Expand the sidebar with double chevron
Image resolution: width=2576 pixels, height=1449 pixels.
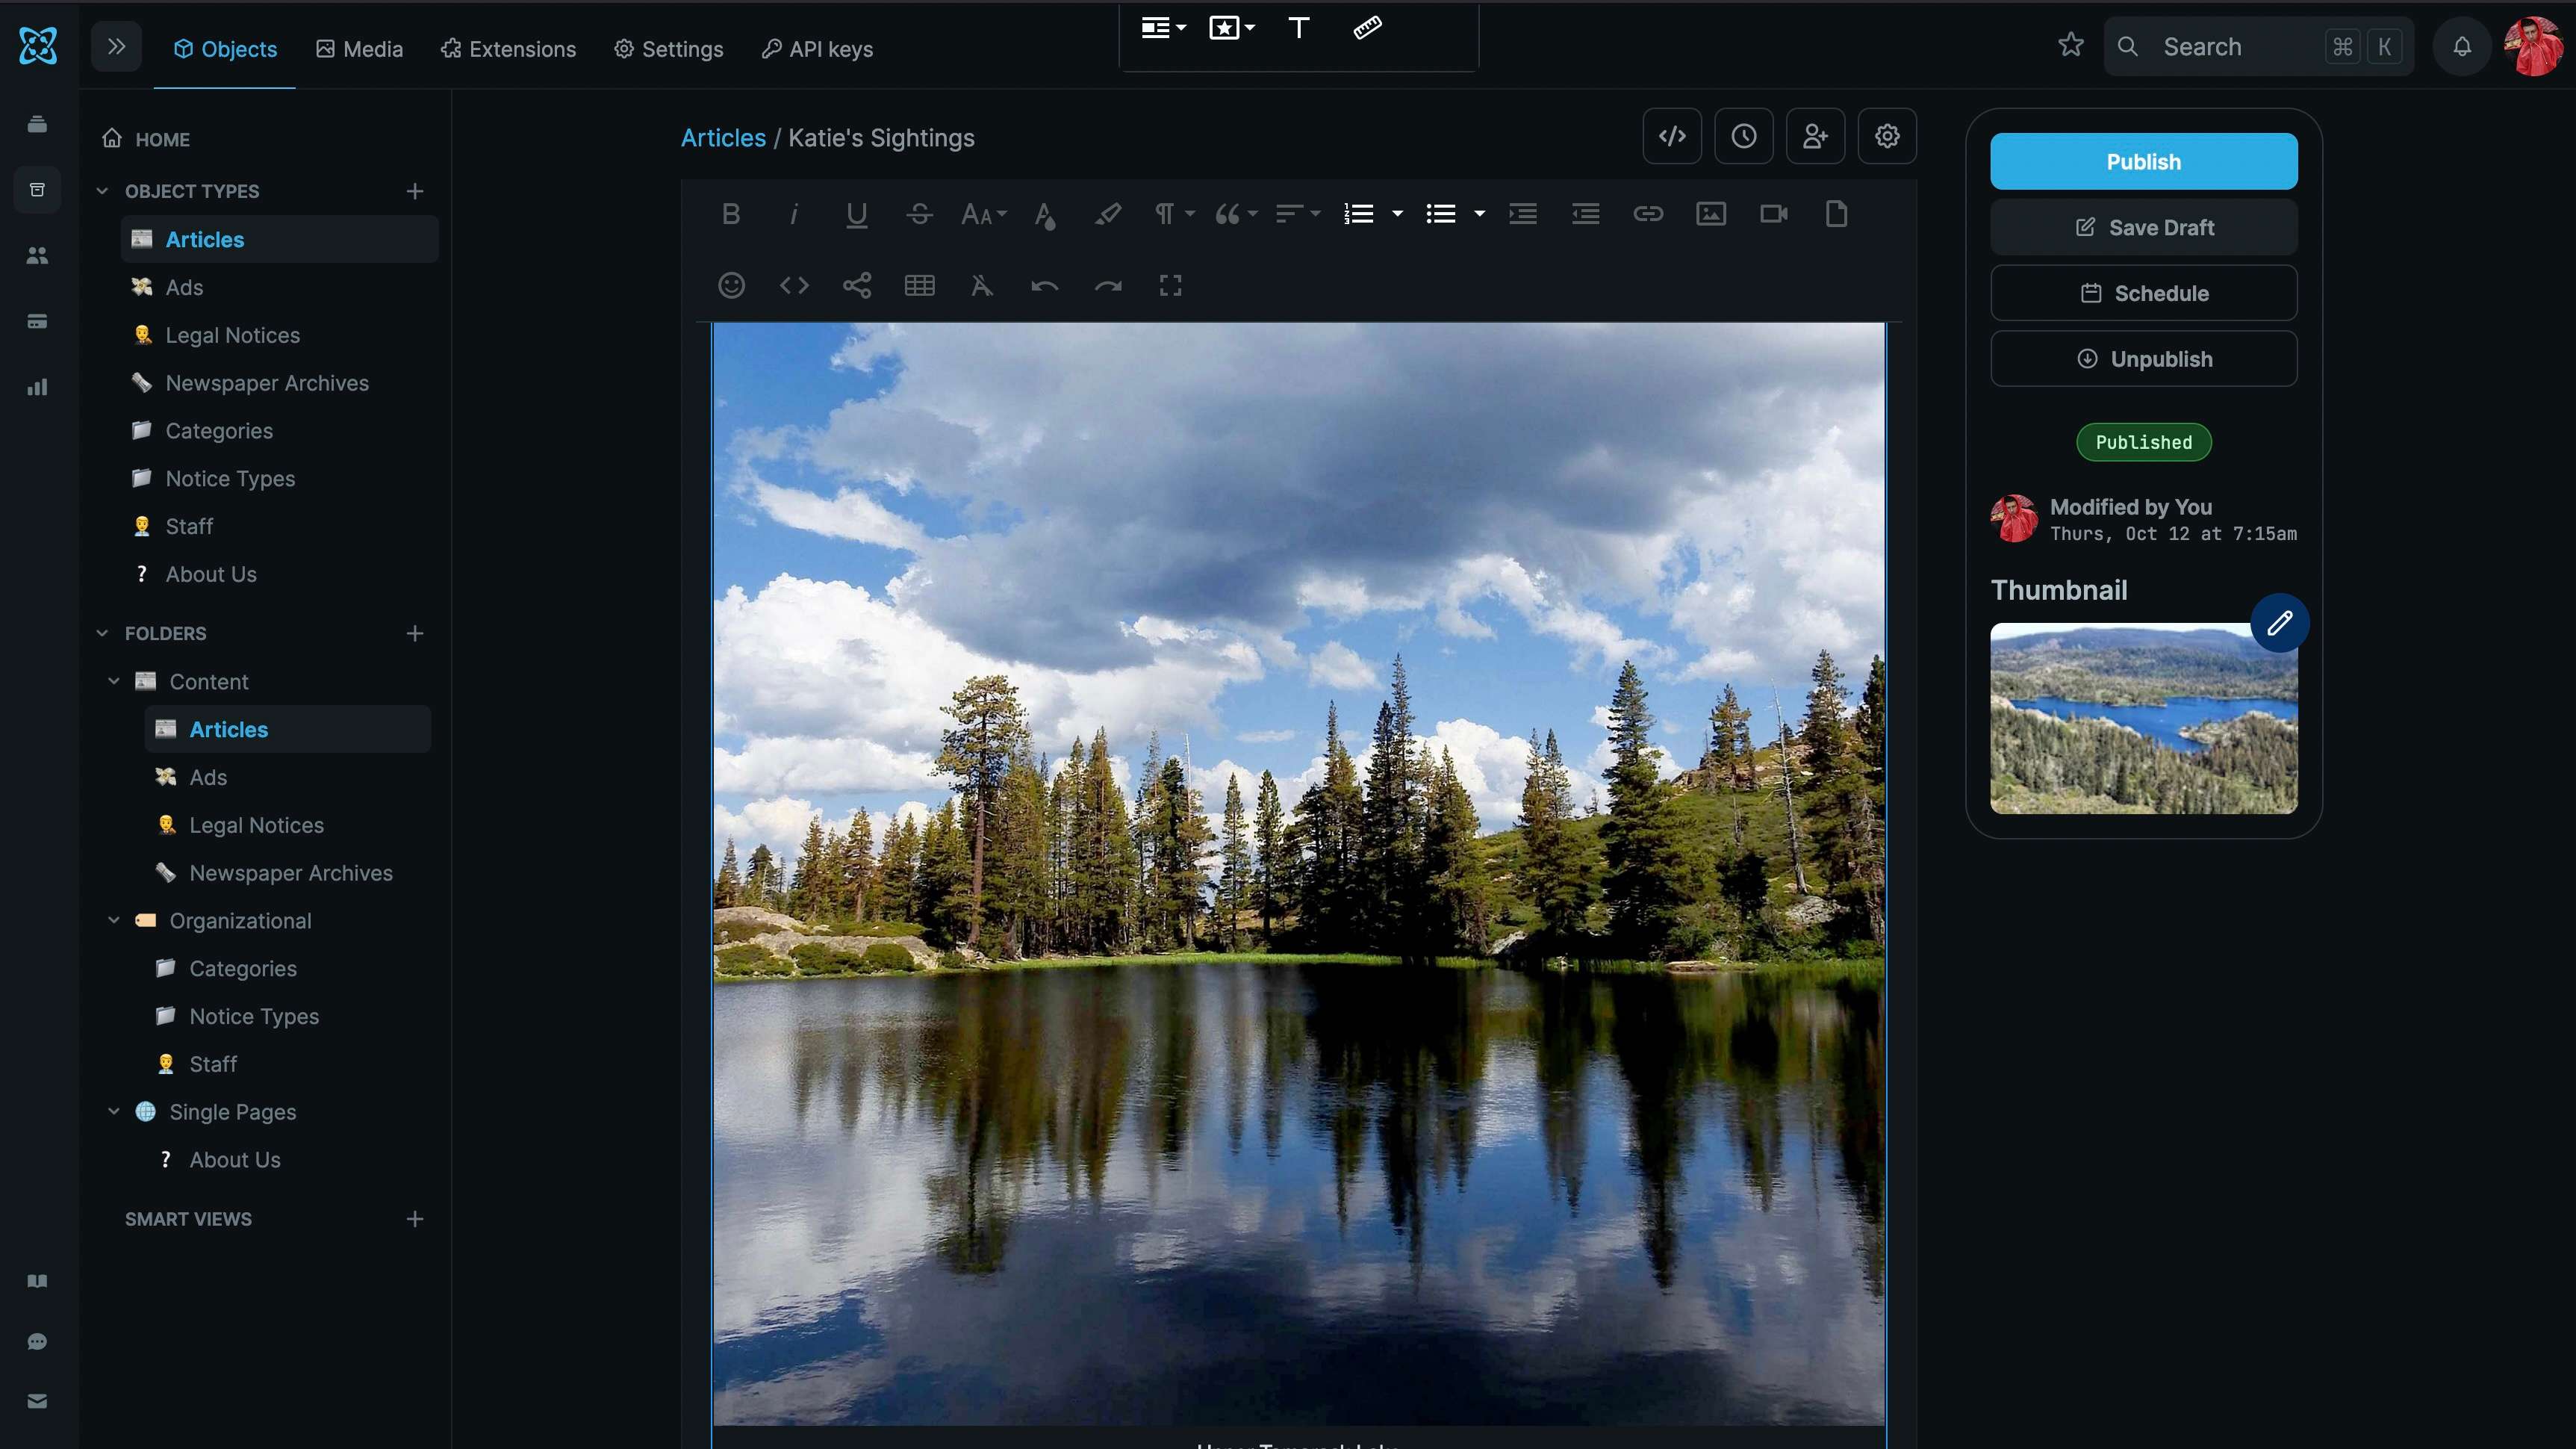click(x=116, y=46)
